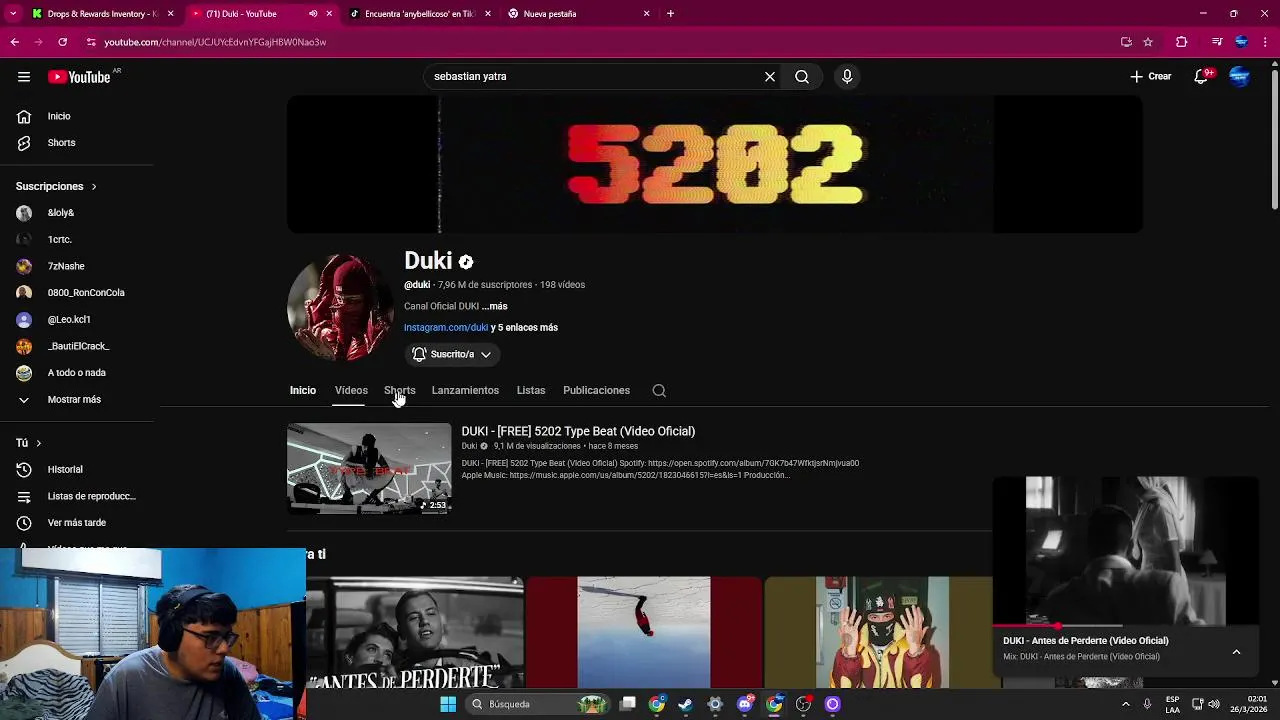Open the Chrome three-dot menu
The image size is (1280, 720).
click(1265, 42)
